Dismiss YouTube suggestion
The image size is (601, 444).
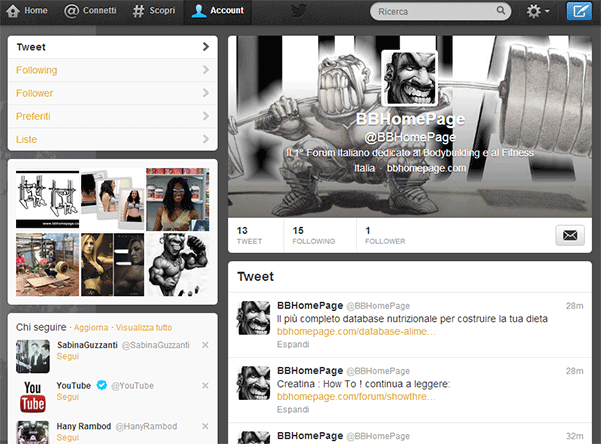205,386
